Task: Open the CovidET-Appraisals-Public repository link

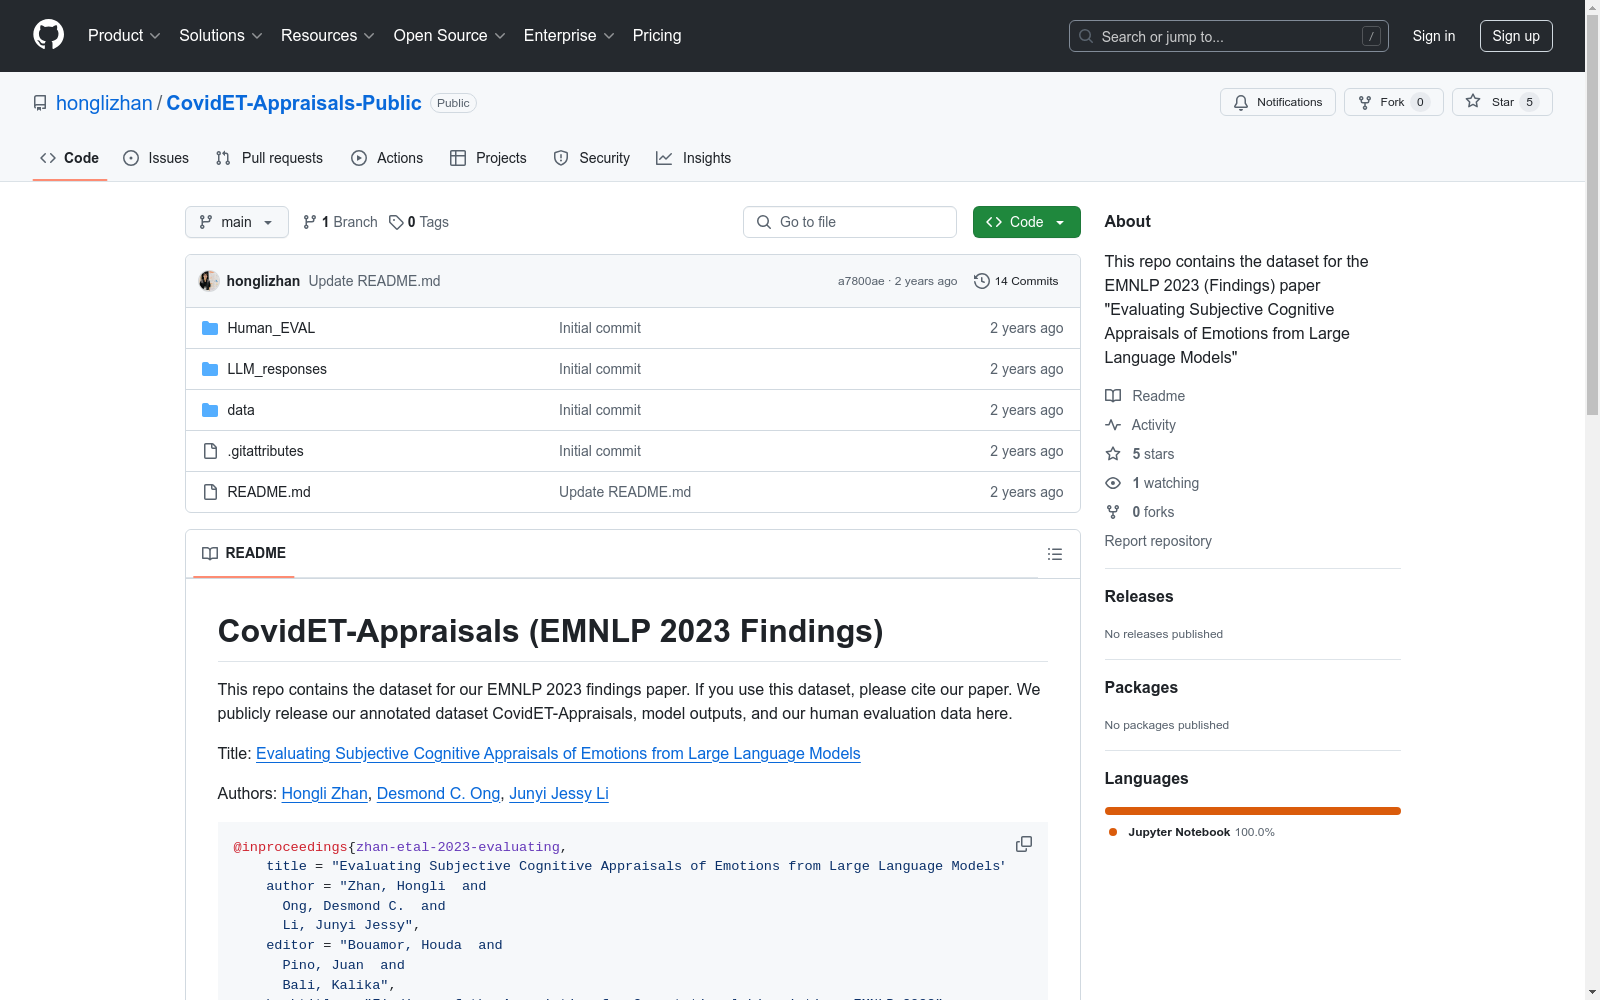Action: tap(294, 103)
